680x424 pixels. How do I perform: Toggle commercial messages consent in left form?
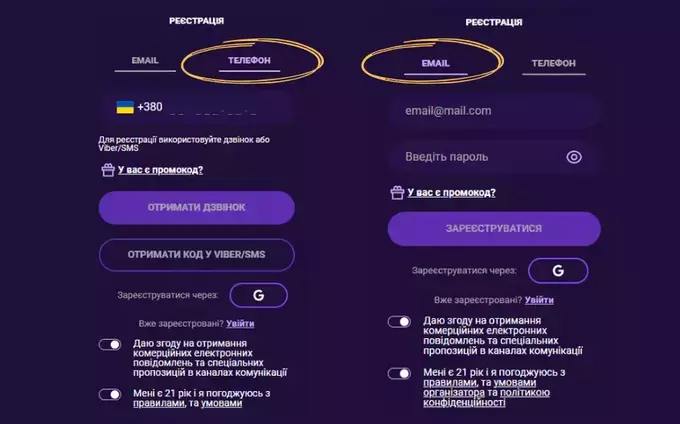pos(109,344)
